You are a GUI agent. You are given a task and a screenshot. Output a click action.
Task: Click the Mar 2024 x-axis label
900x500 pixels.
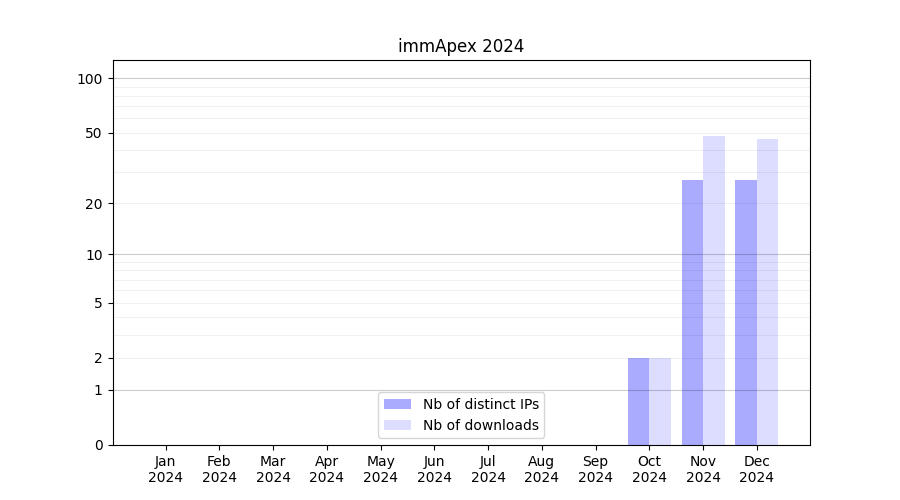(273, 469)
